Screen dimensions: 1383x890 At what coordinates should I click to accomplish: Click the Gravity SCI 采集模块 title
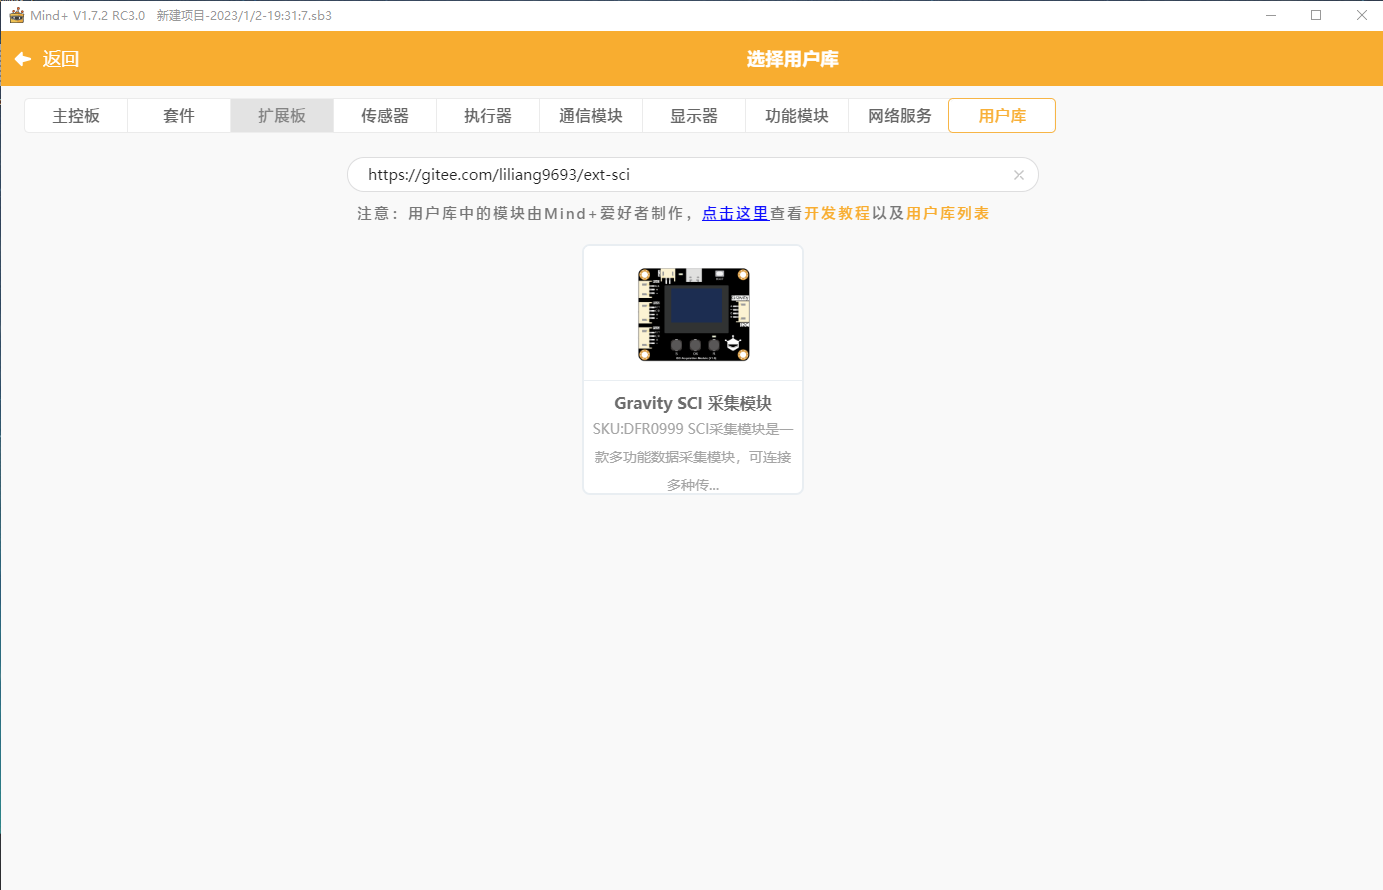(x=693, y=403)
